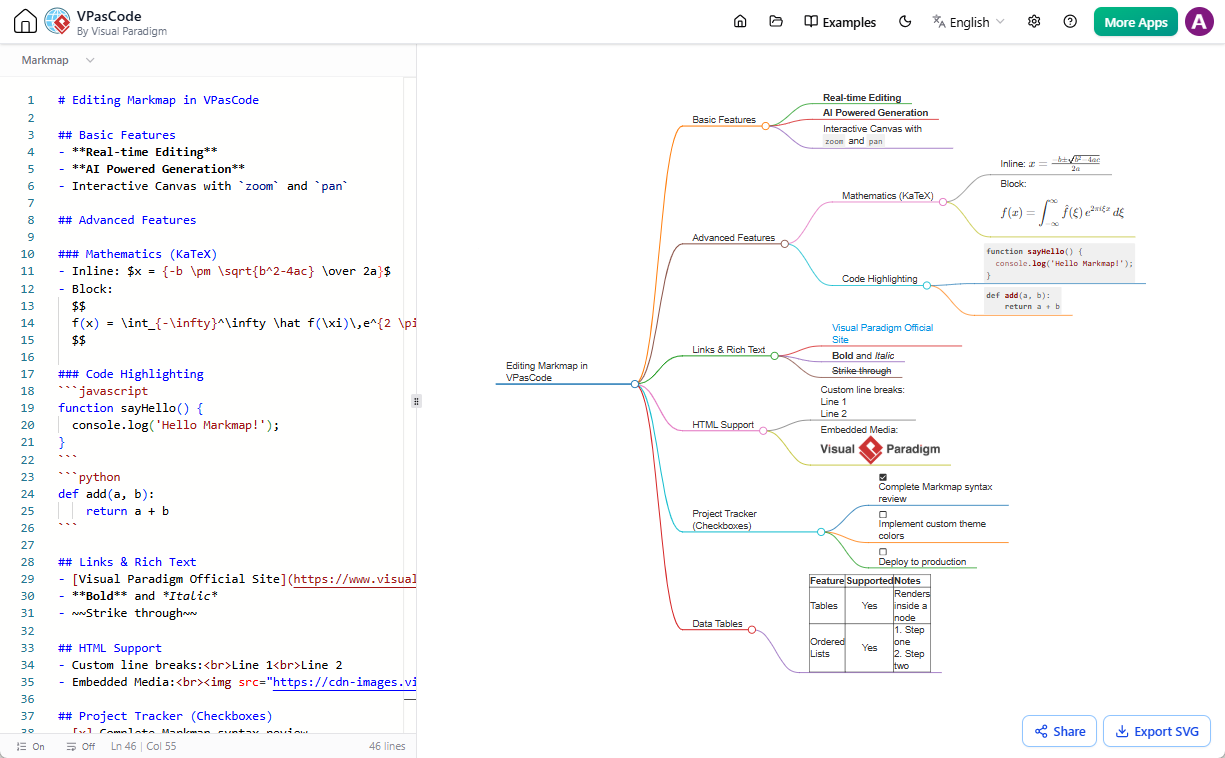Click the 'Renders inside a node' table cell

click(911, 606)
